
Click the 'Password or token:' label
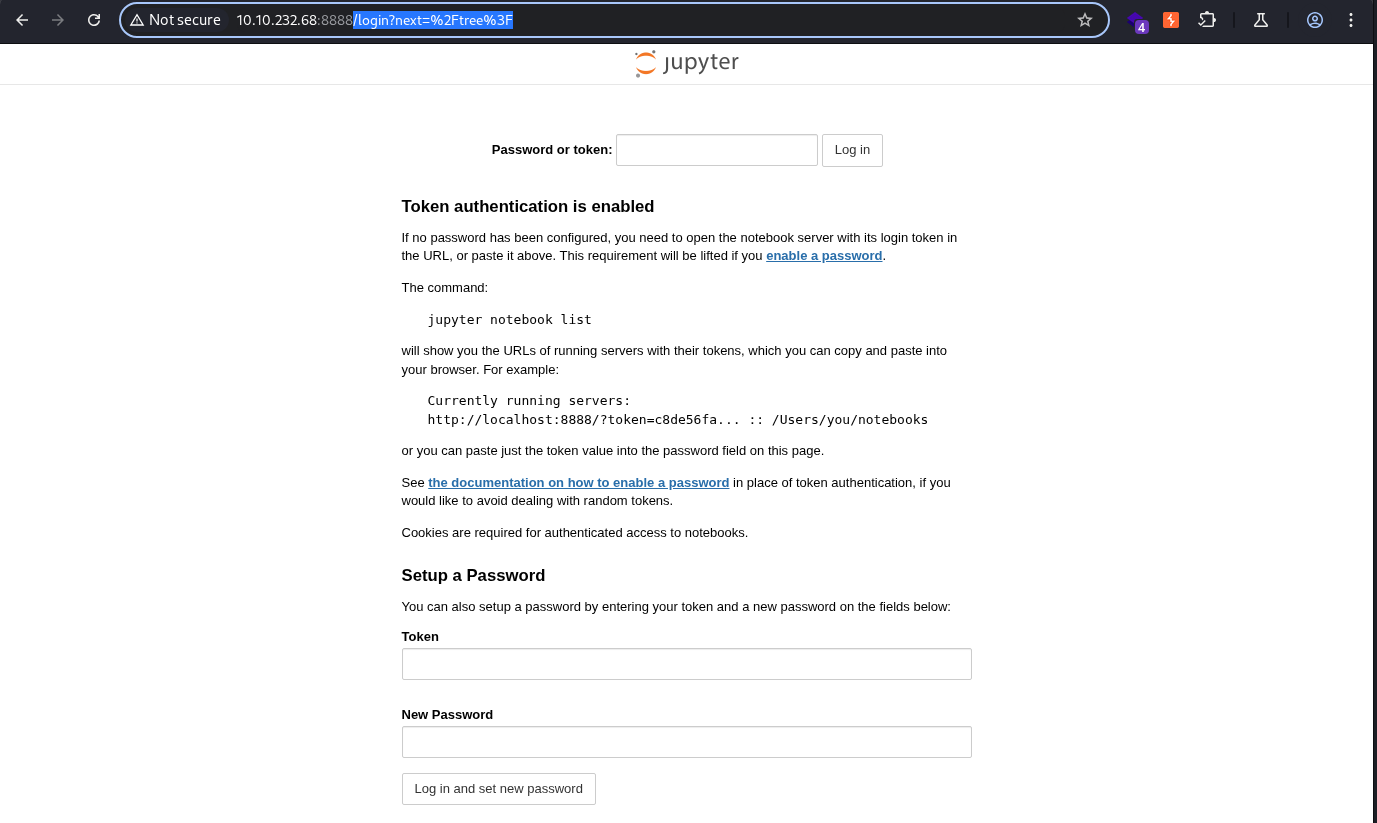point(552,150)
